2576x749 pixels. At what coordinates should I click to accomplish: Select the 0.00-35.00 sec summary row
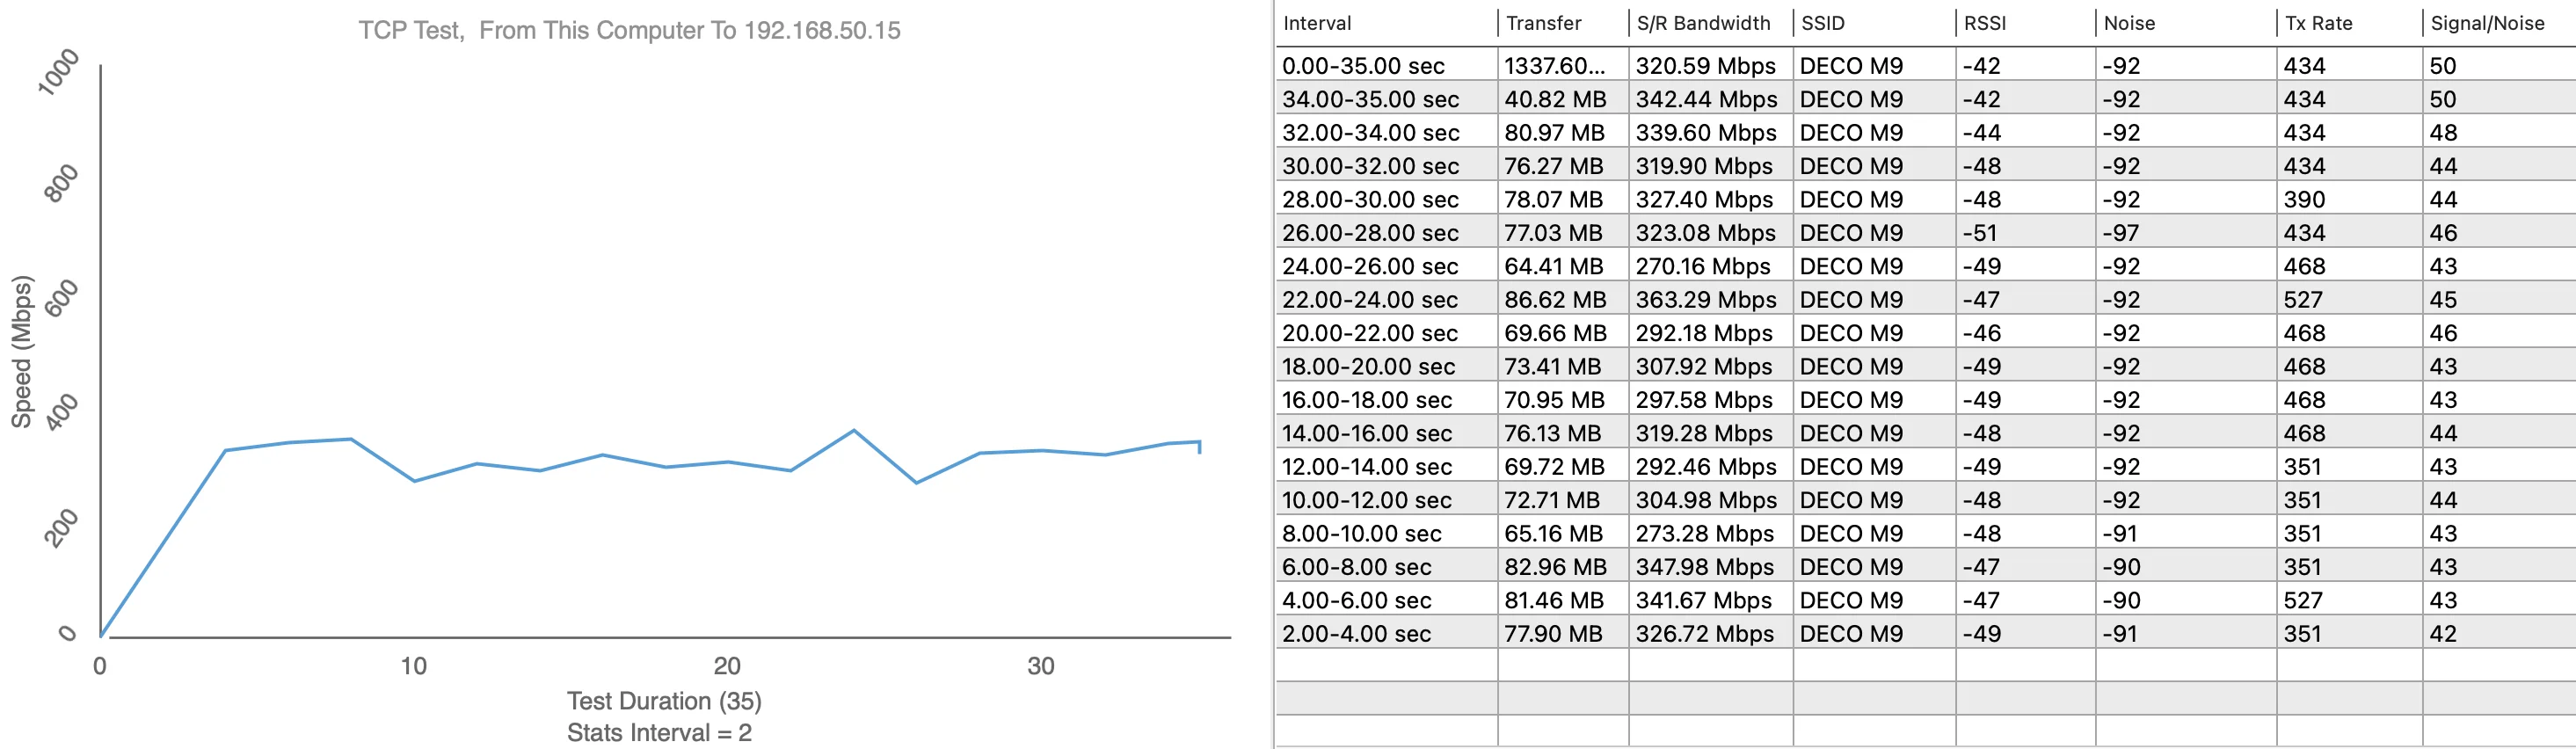click(x=1363, y=66)
